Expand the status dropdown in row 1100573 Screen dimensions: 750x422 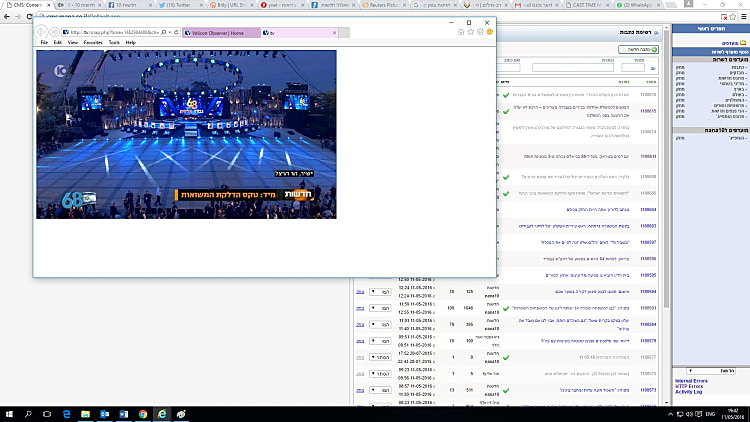point(380,390)
